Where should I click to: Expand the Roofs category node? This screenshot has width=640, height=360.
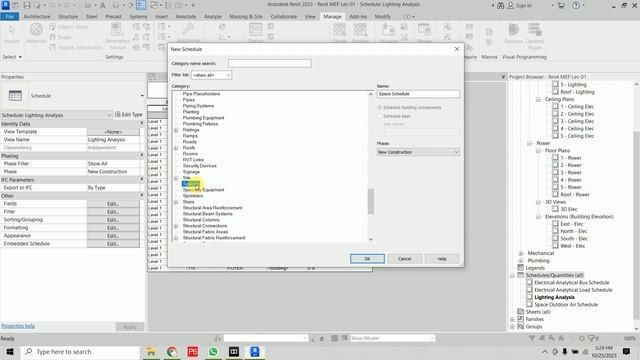coord(176,148)
